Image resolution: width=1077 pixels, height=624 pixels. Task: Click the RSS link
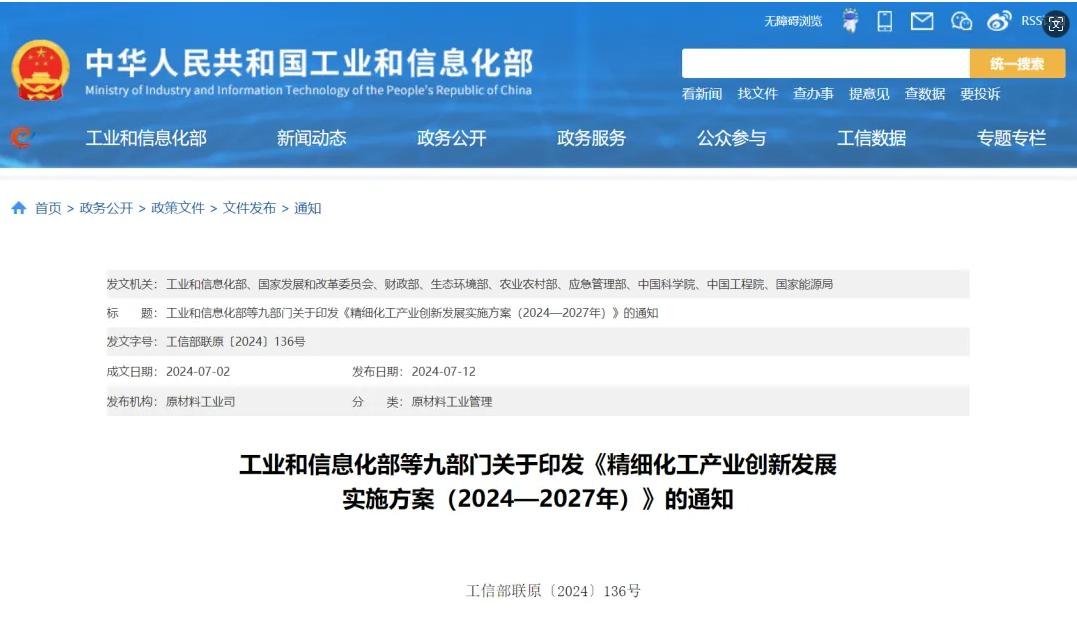(1031, 21)
